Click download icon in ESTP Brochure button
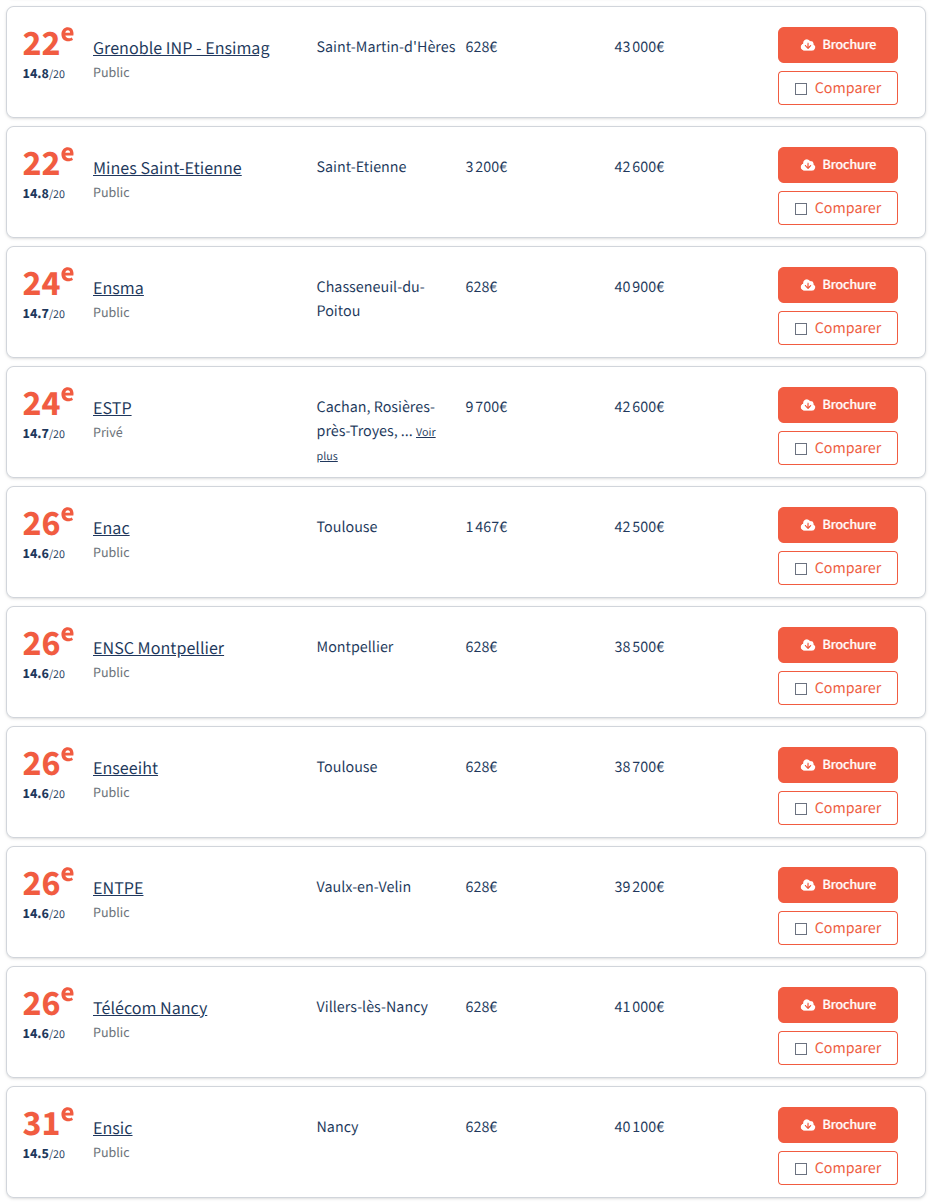The image size is (931, 1203). click(808, 405)
